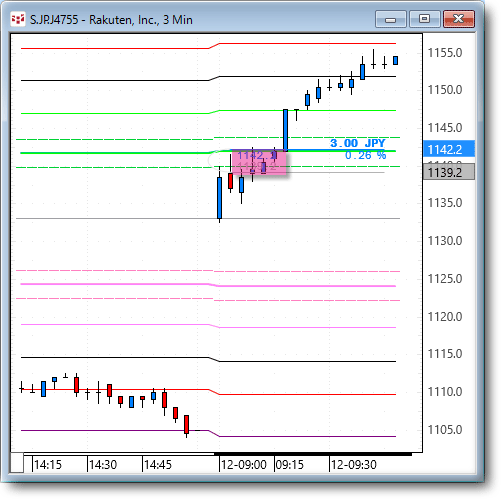Click the 14:15 time axis label
The height and width of the screenshot is (500, 502).
[48, 465]
